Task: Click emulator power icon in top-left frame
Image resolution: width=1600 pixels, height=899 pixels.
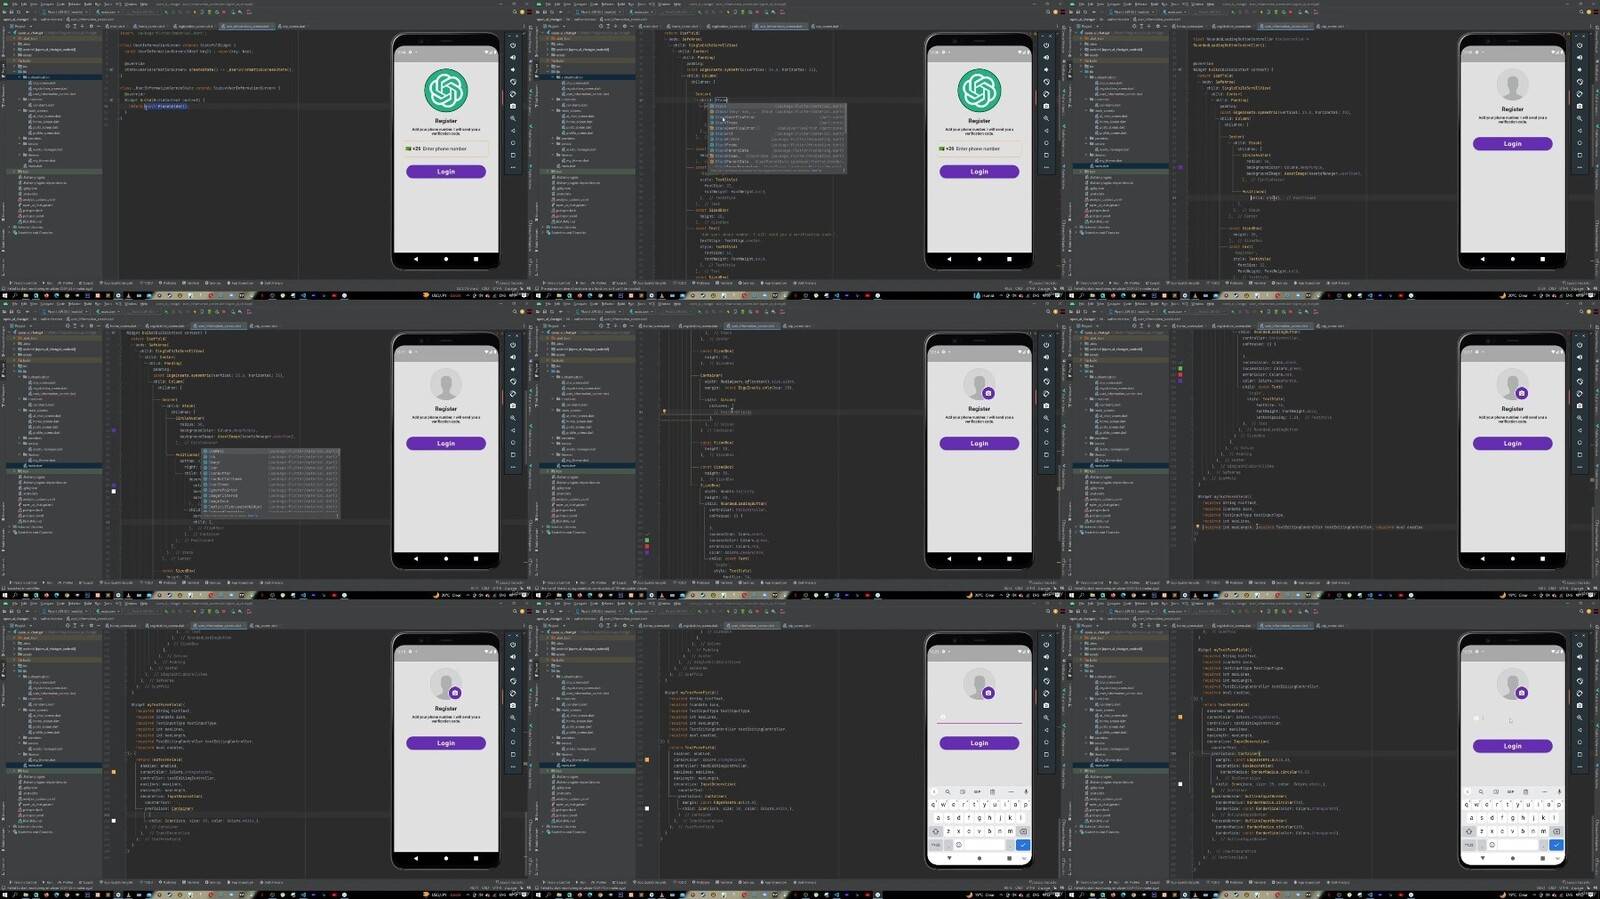Action: pos(513,45)
